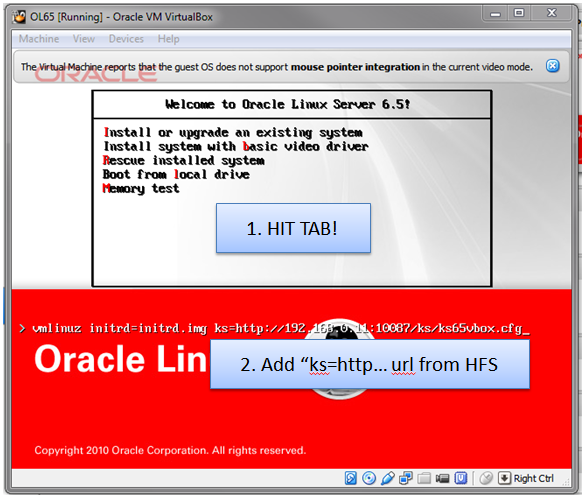Open the Machine menu

pyautogui.click(x=39, y=39)
